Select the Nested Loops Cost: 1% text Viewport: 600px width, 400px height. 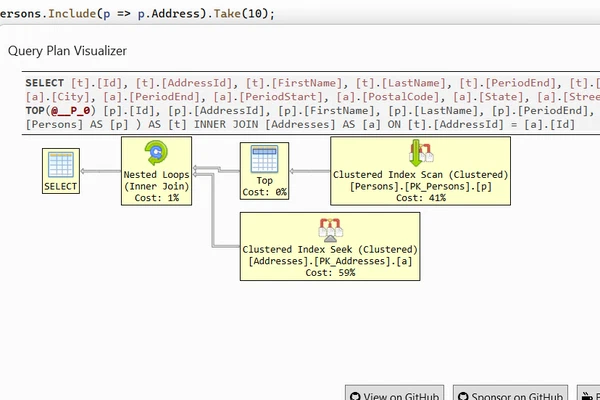click(157, 198)
